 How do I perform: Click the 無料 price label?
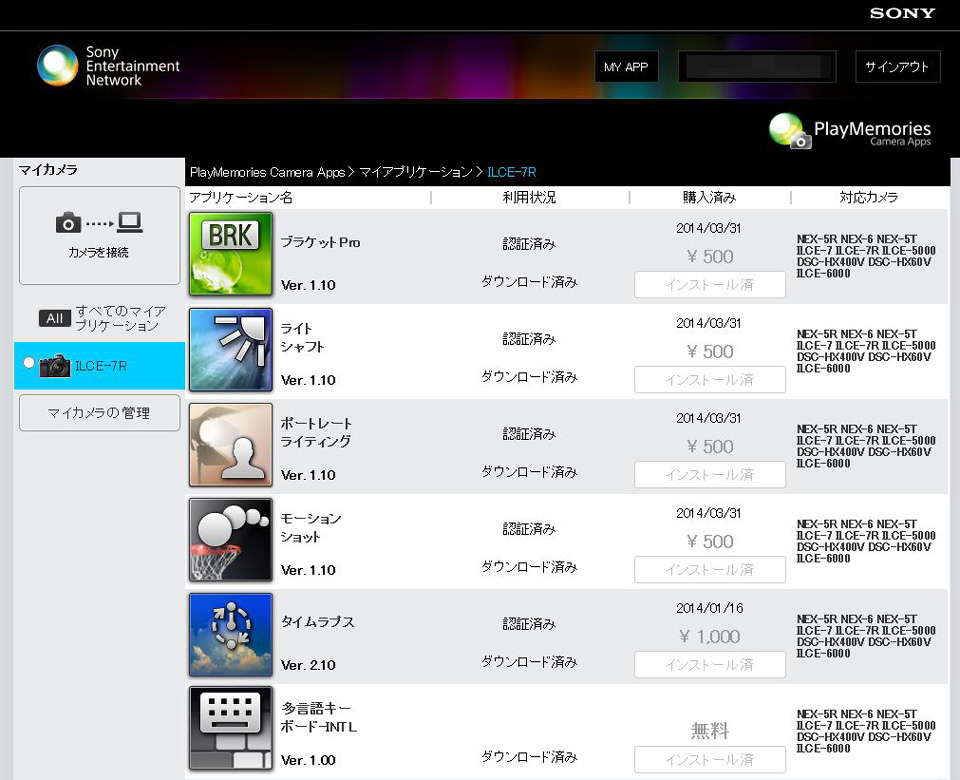[710, 730]
